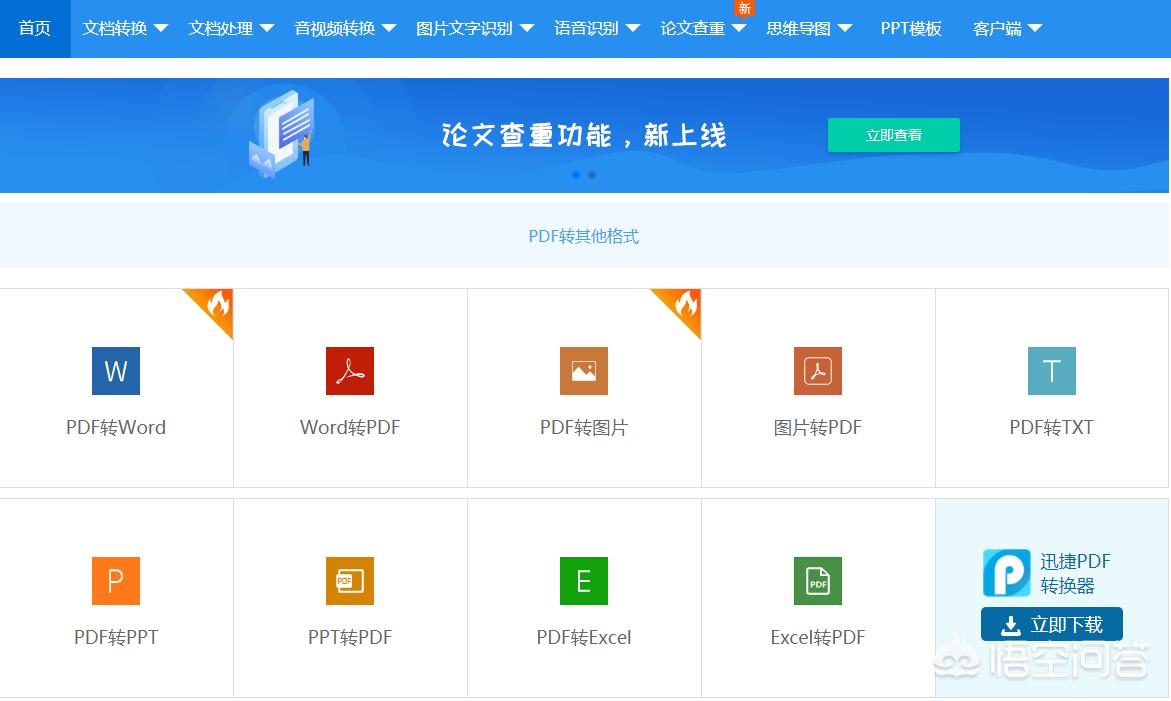1171x701 pixels.
Task: Expand the 客户端 dropdown arrow
Action: tap(1034, 28)
